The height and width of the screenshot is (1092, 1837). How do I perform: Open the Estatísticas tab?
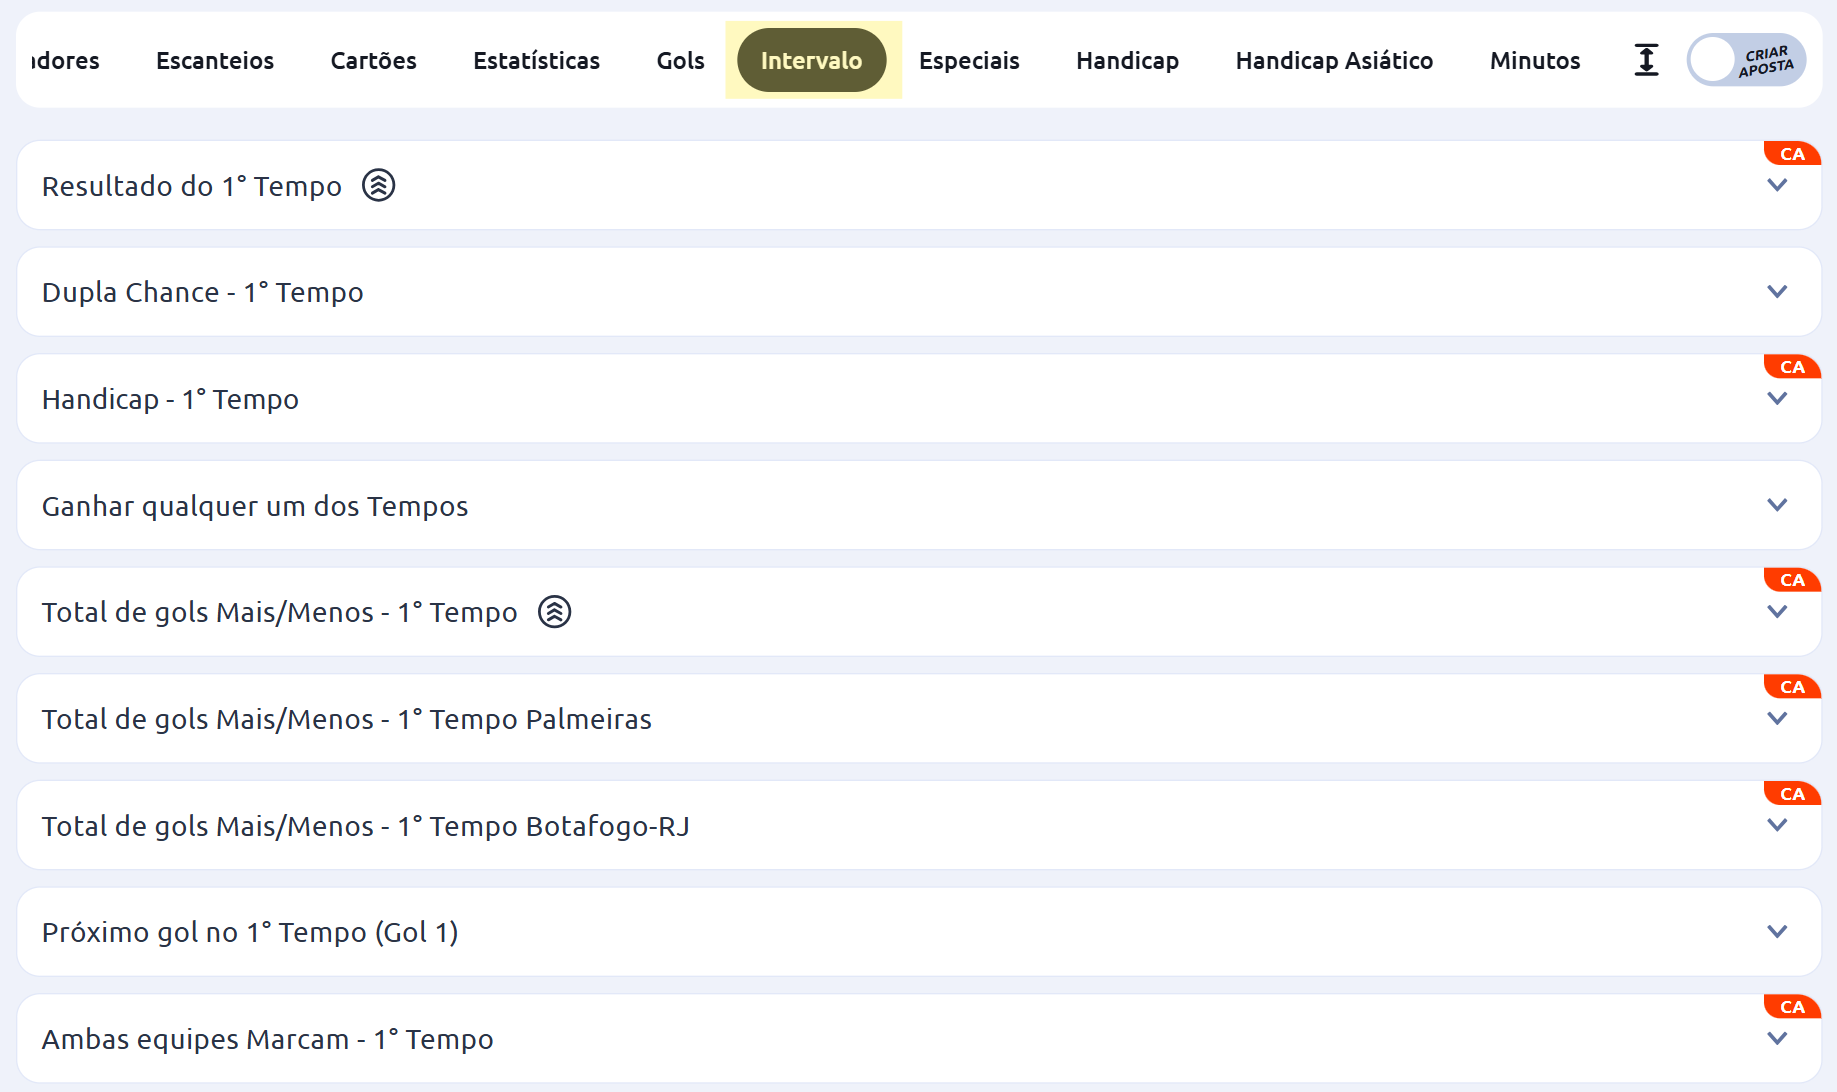pyautogui.click(x=536, y=61)
